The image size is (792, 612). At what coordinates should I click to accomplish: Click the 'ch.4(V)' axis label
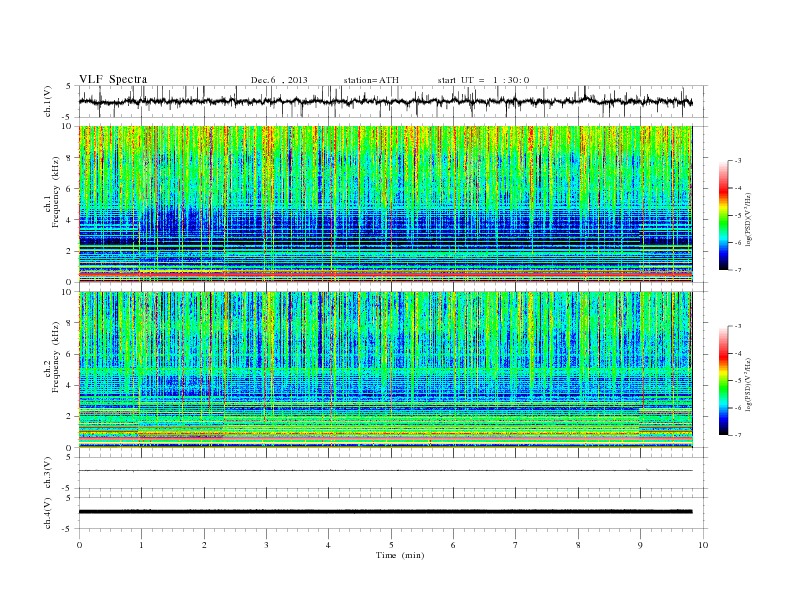(48, 513)
